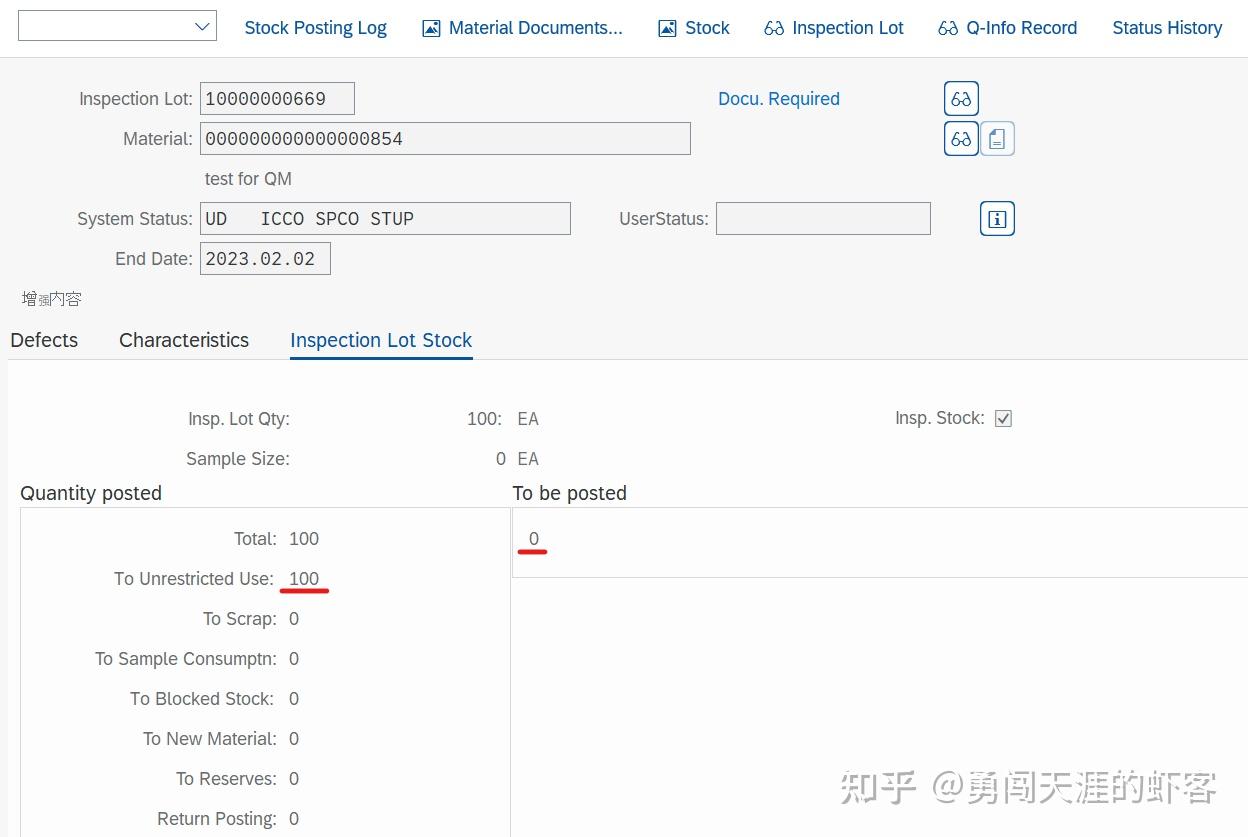This screenshot has height=837, width=1248.
Task: Expand the empty combo box chevron
Action: (x=203, y=25)
